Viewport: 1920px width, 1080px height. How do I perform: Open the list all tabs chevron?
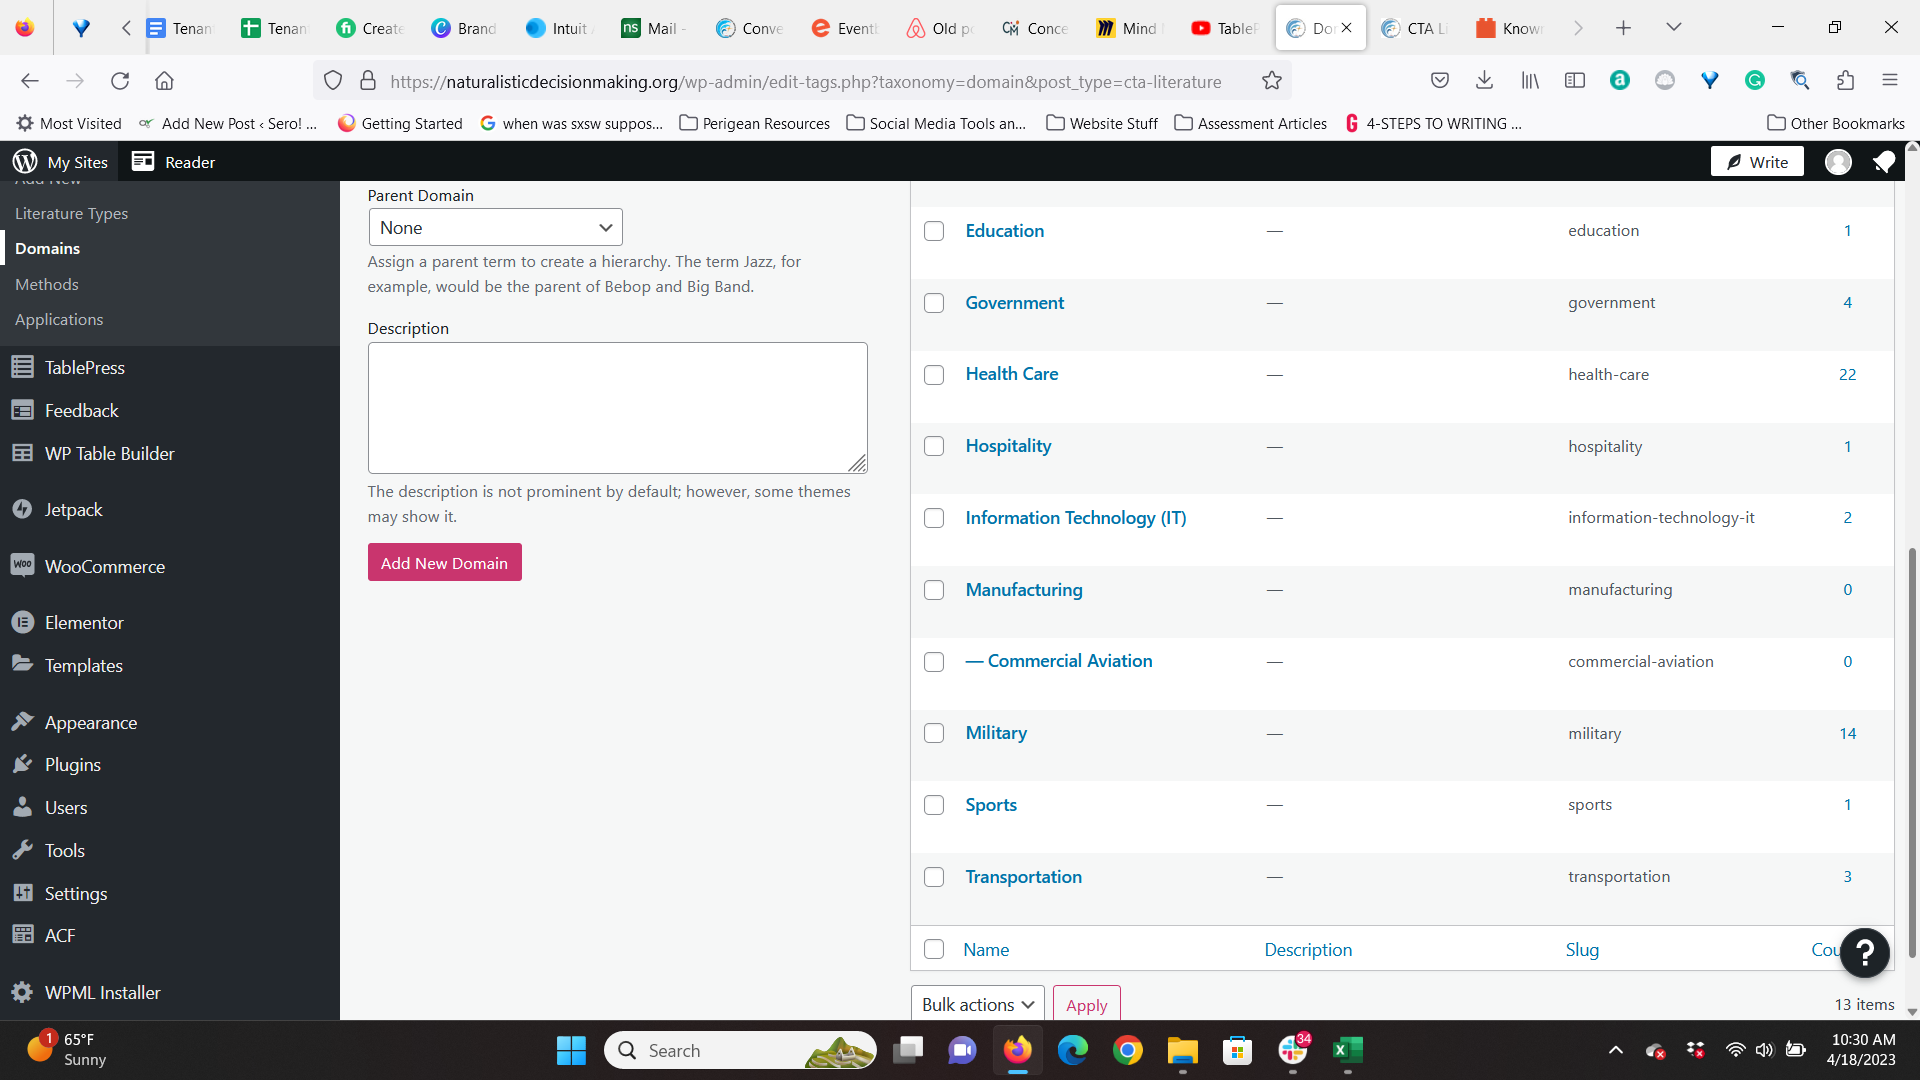(x=1673, y=28)
